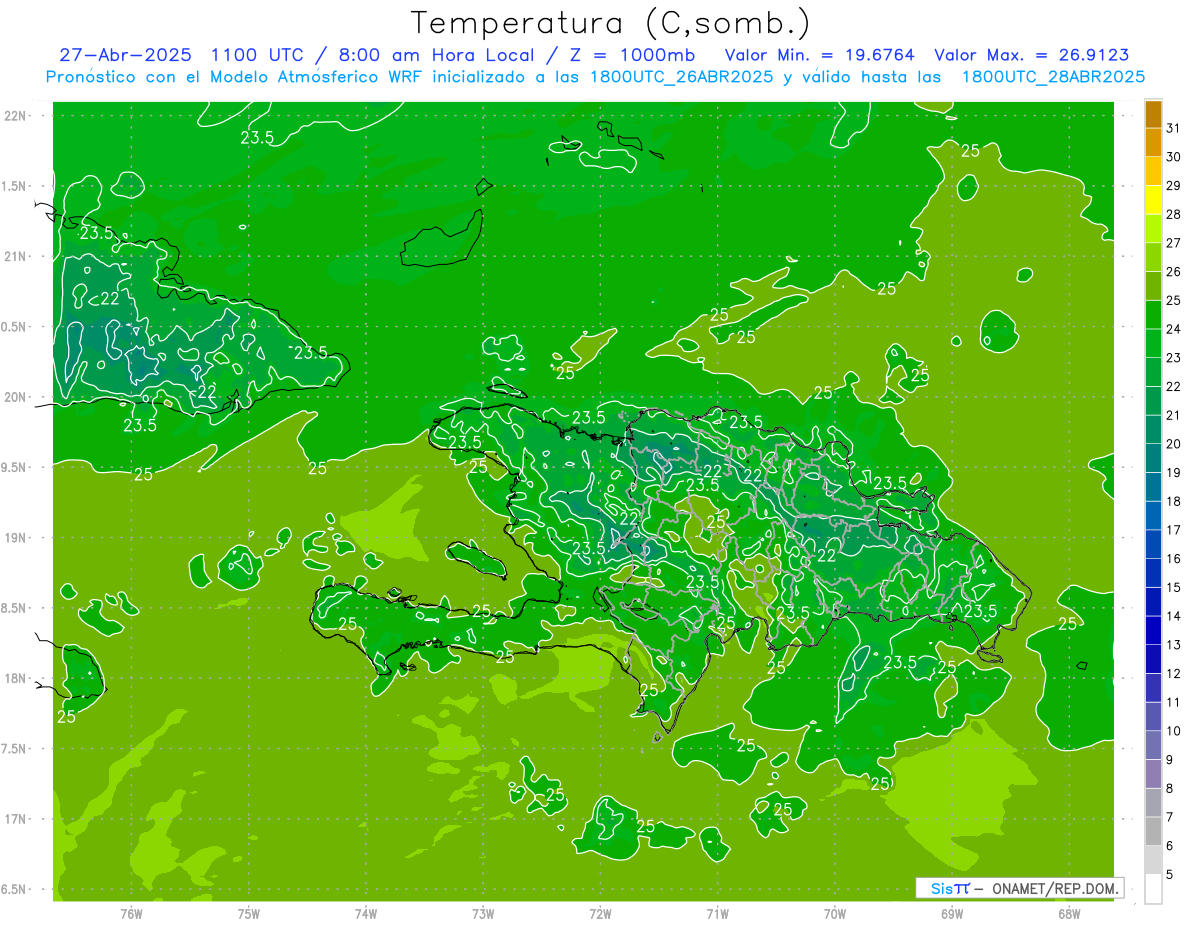Click the colorbar label "5"
This screenshot has width=1200, height=927.
1170,874
